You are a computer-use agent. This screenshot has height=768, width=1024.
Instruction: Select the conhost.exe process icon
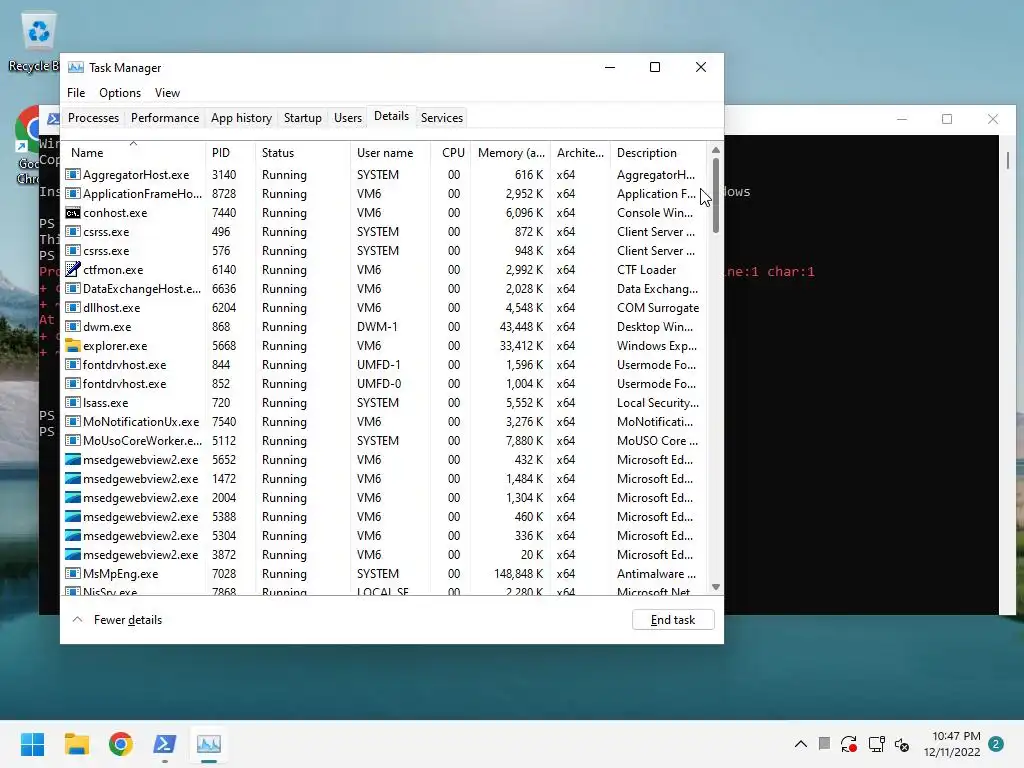click(x=72, y=213)
